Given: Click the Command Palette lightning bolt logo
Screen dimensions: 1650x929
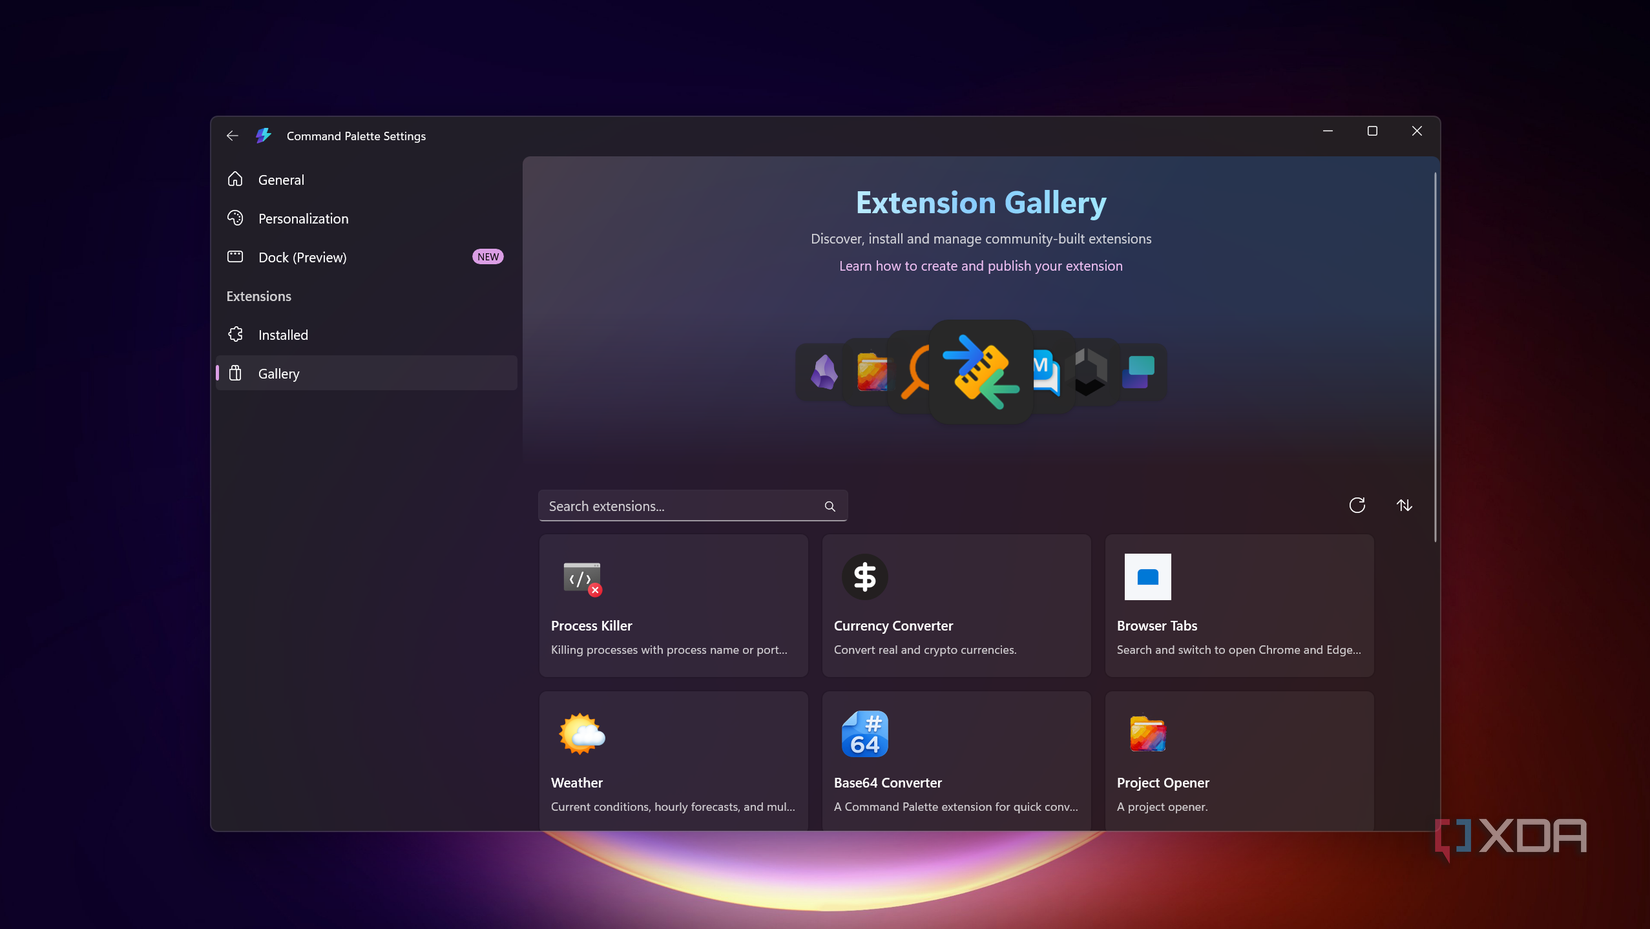Looking at the screenshot, I should (x=264, y=136).
